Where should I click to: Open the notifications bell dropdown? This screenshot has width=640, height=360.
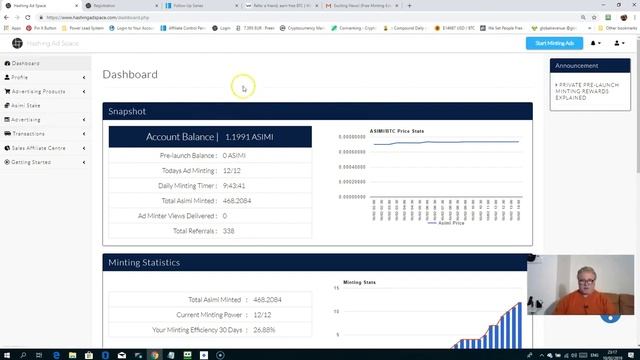[596, 43]
